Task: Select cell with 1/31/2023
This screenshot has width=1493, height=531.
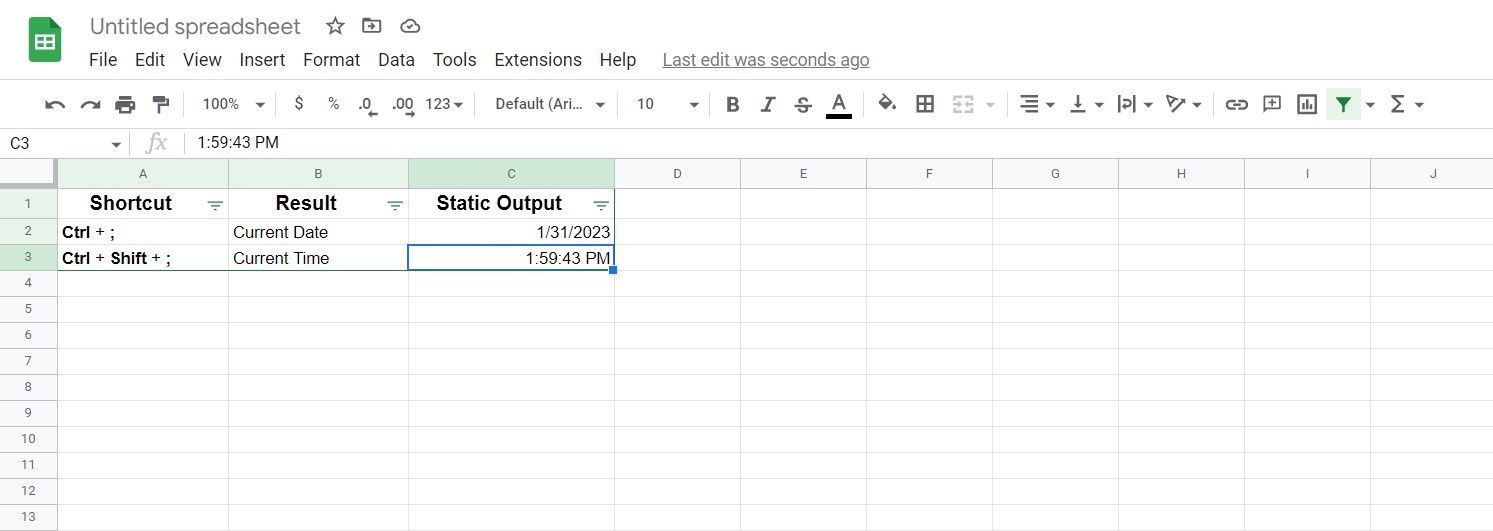Action: pos(511,232)
